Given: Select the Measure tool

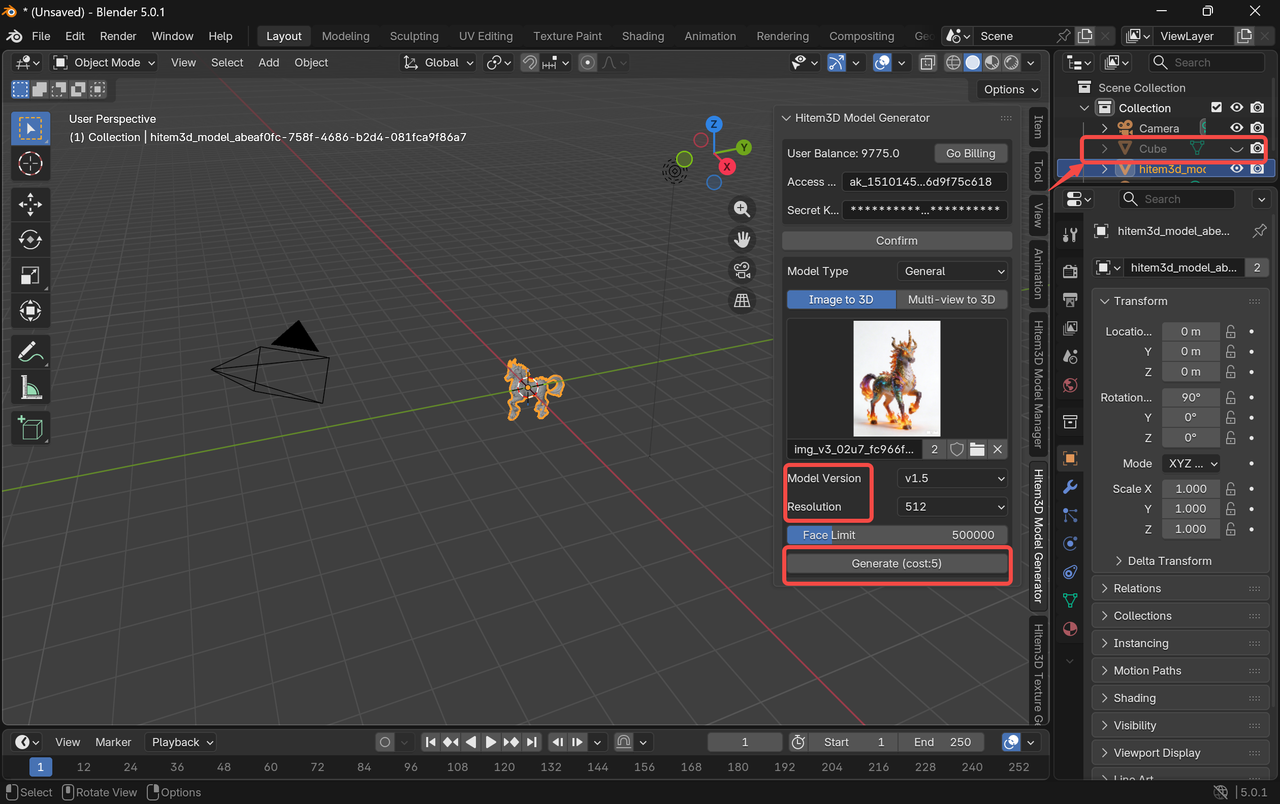Looking at the screenshot, I should point(30,390).
